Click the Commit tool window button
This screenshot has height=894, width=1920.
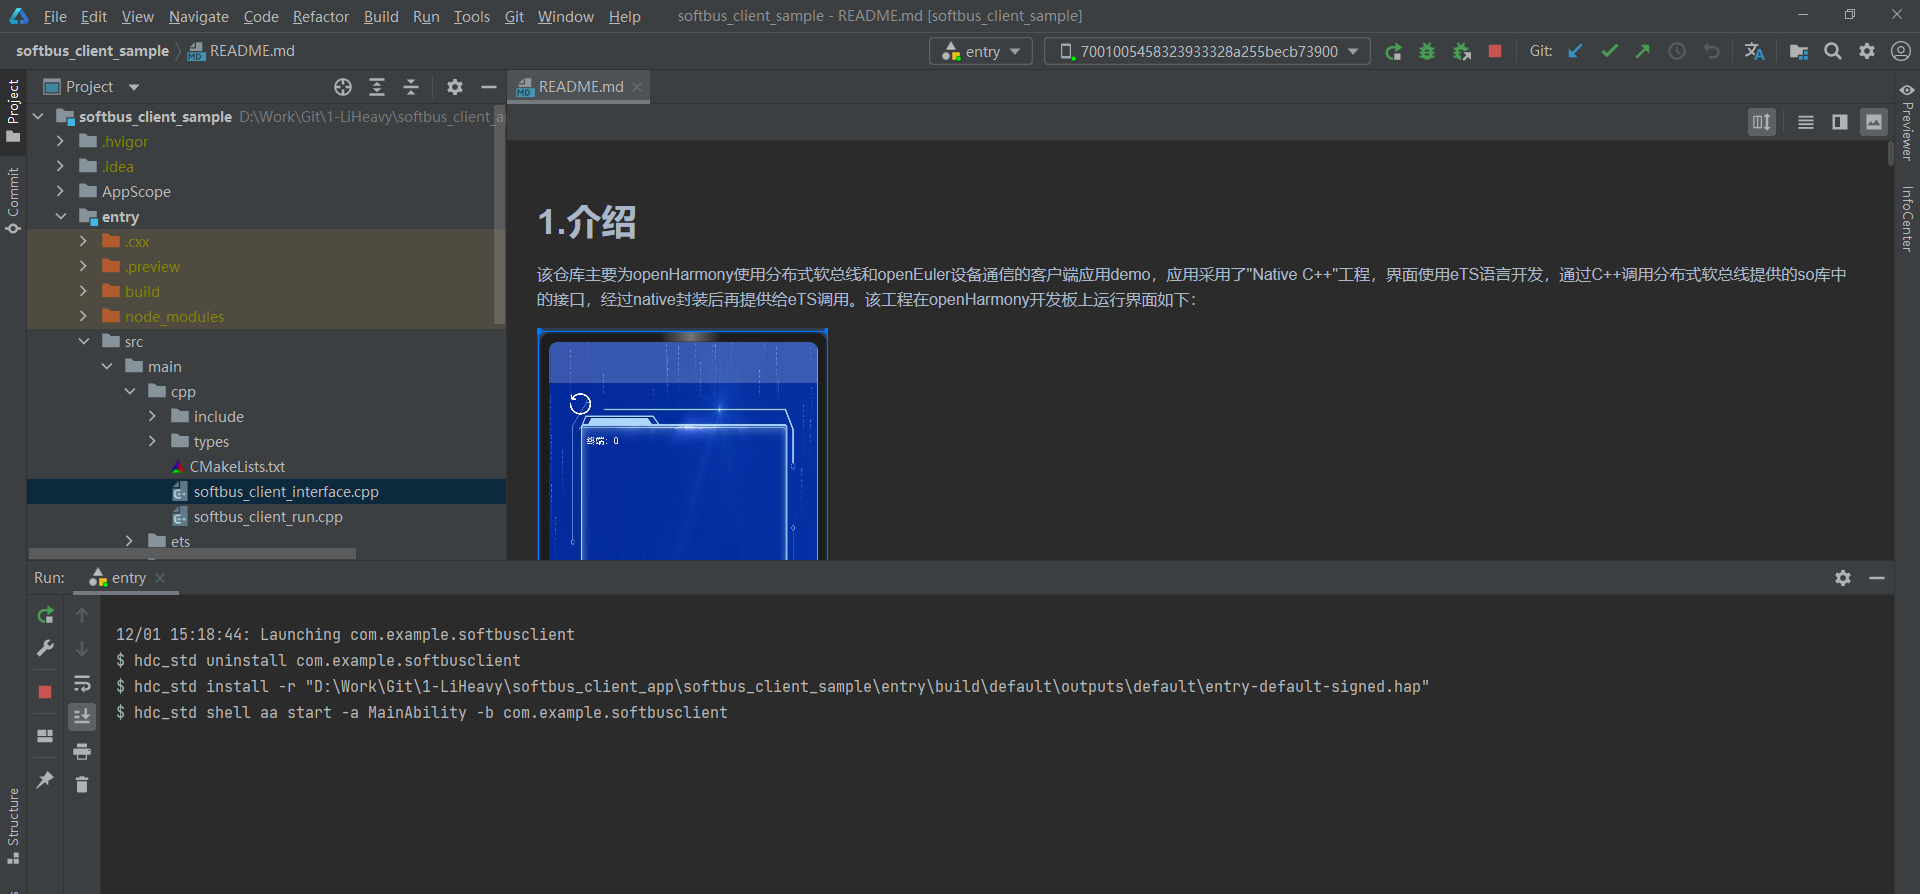click(13, 200)
